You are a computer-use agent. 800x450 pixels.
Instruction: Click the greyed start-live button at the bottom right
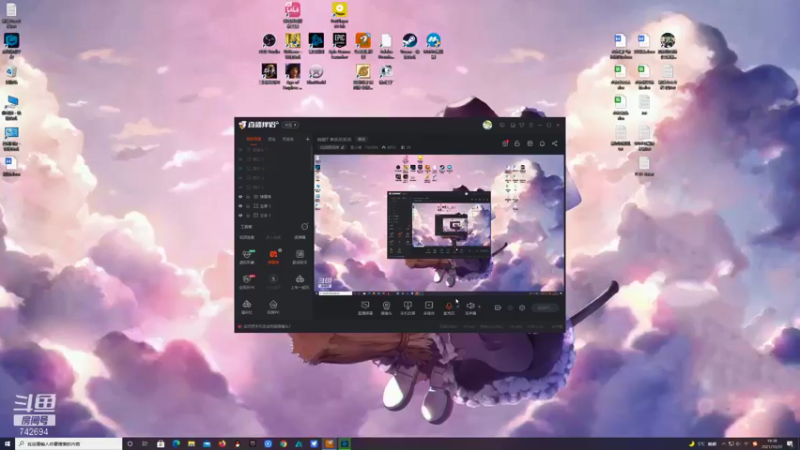(544, 308)
